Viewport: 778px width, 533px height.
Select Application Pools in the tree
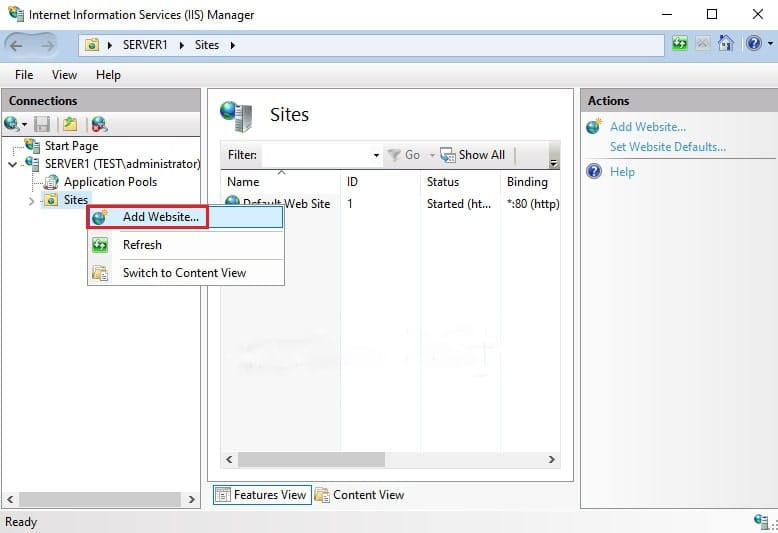110,182
